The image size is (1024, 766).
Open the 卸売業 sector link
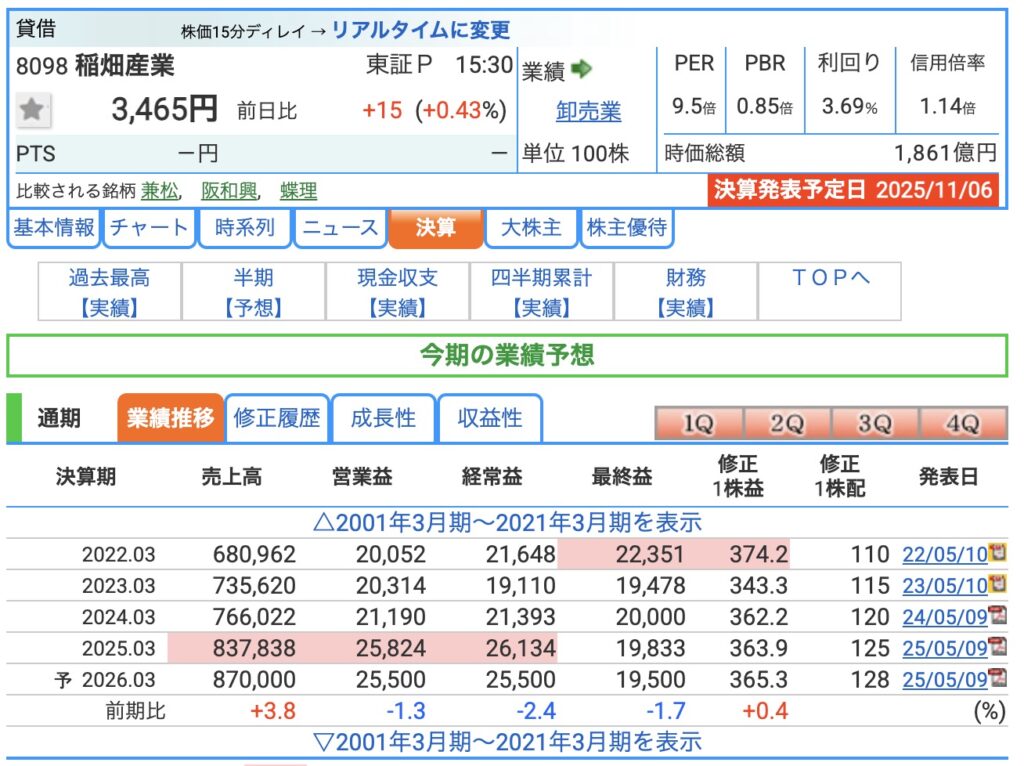pyautogui.click(x=588, y=111)
